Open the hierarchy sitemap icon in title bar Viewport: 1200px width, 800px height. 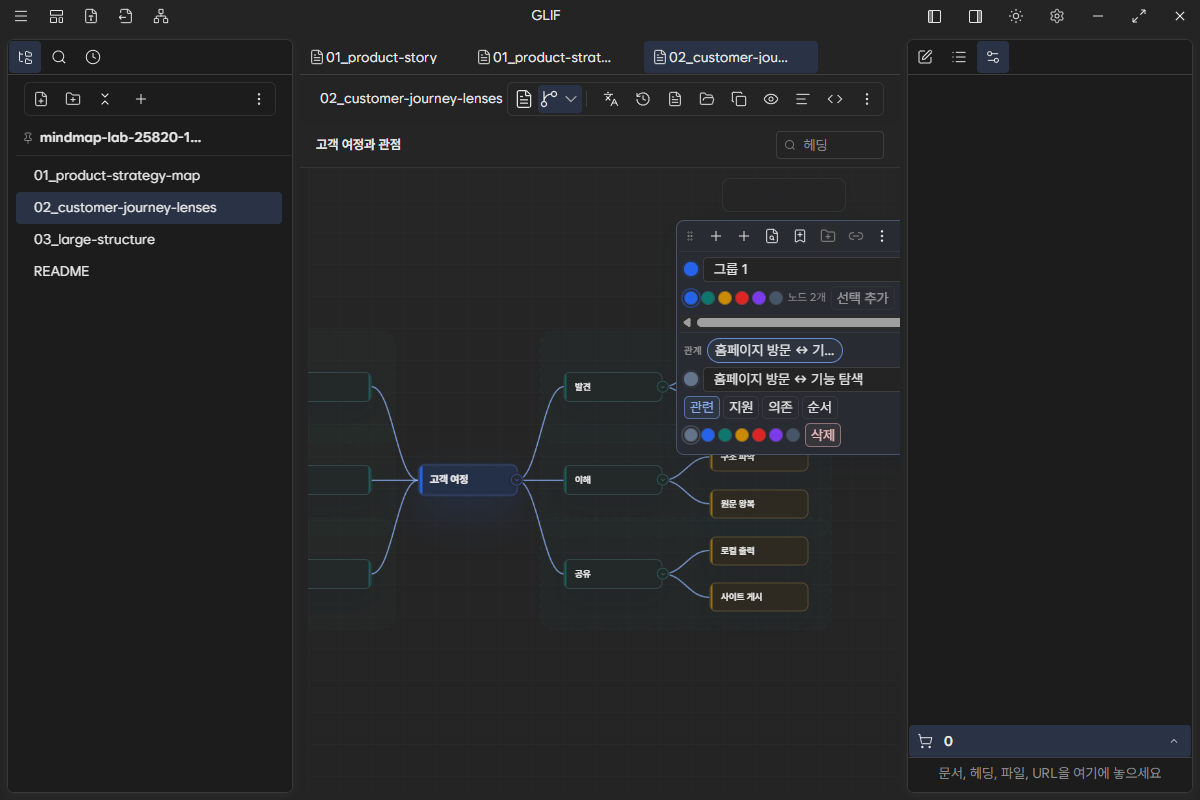tap(161, 16)
